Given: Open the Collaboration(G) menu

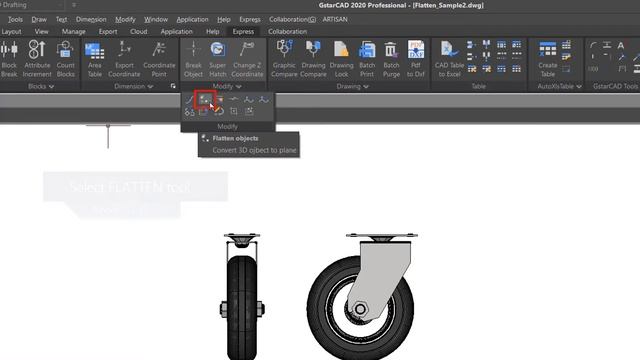Looking at the screenshot, I should [292, 19].
